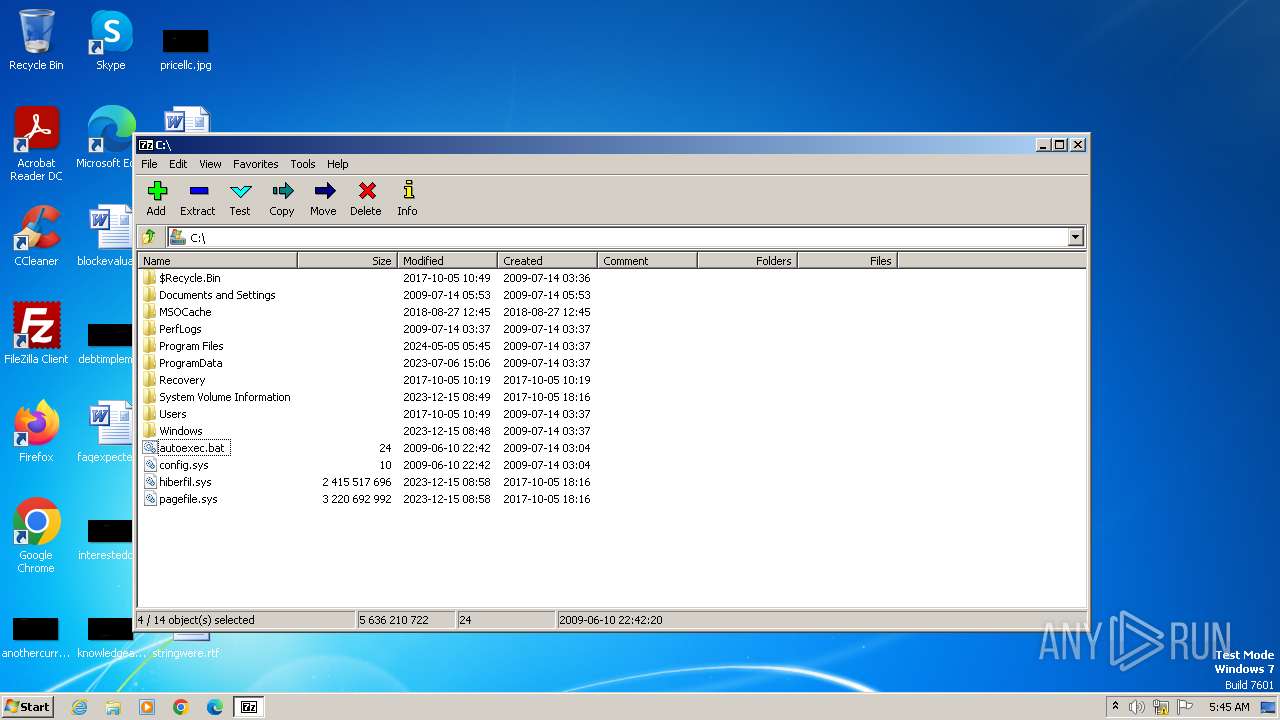Open FileZilla Client desktop icon
The image size is (1280, 720).
36,334
